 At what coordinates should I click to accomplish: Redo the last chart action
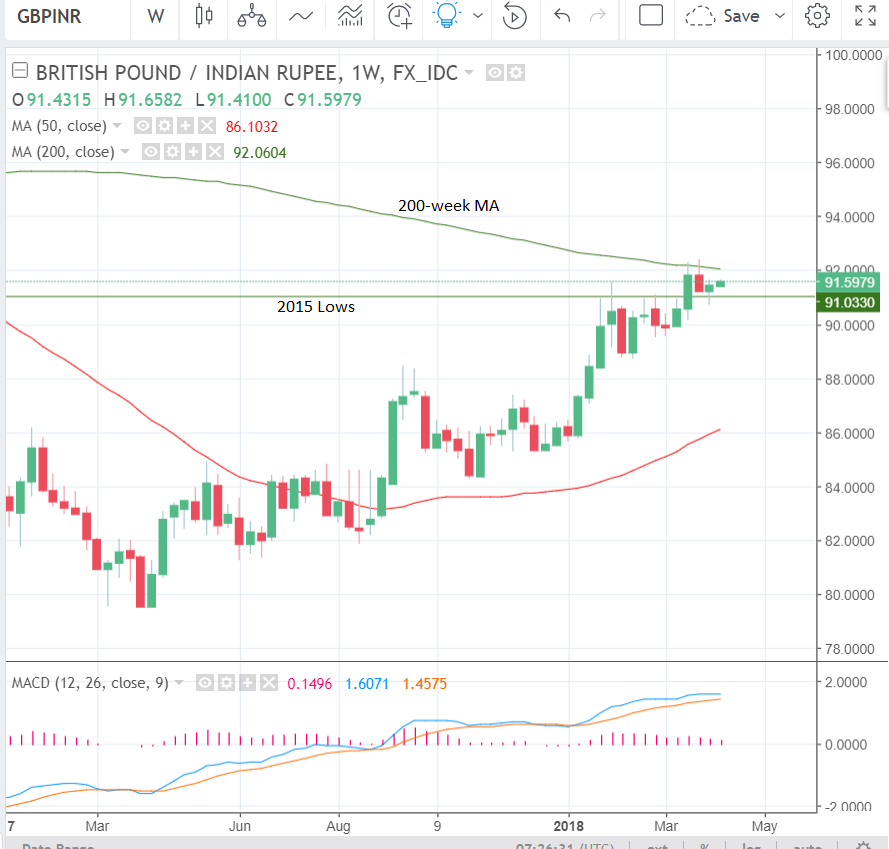598,16
